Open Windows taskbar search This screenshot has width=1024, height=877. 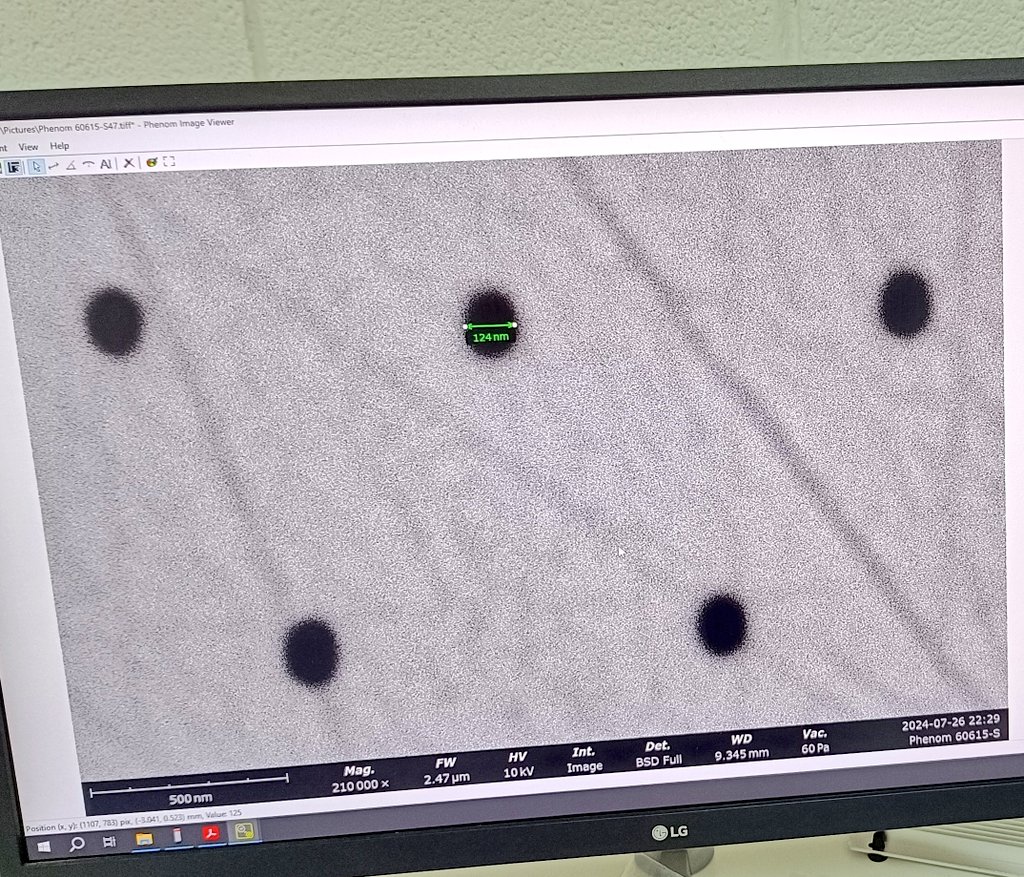pyautogui.click(x=76, y=844)
